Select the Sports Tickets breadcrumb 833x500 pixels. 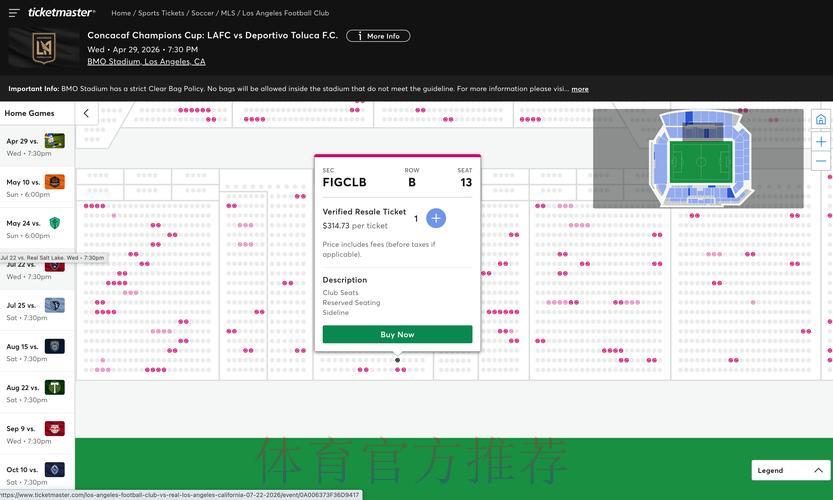point(161,13)
